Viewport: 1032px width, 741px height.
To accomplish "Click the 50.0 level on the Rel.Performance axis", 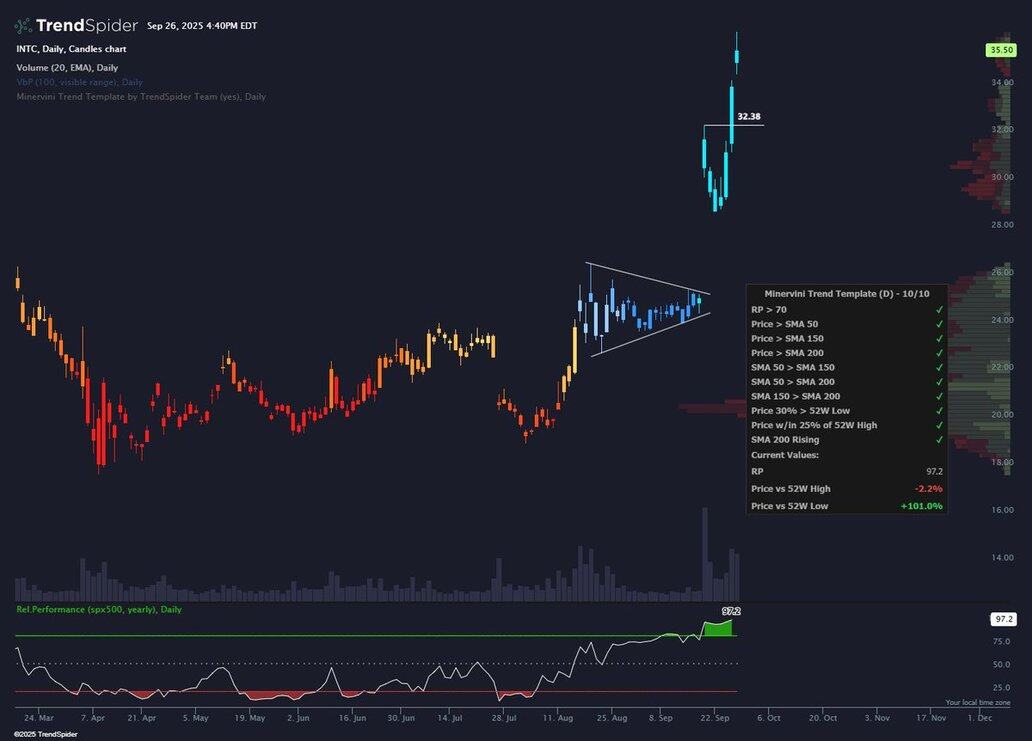I will [x=1001, y=665].
